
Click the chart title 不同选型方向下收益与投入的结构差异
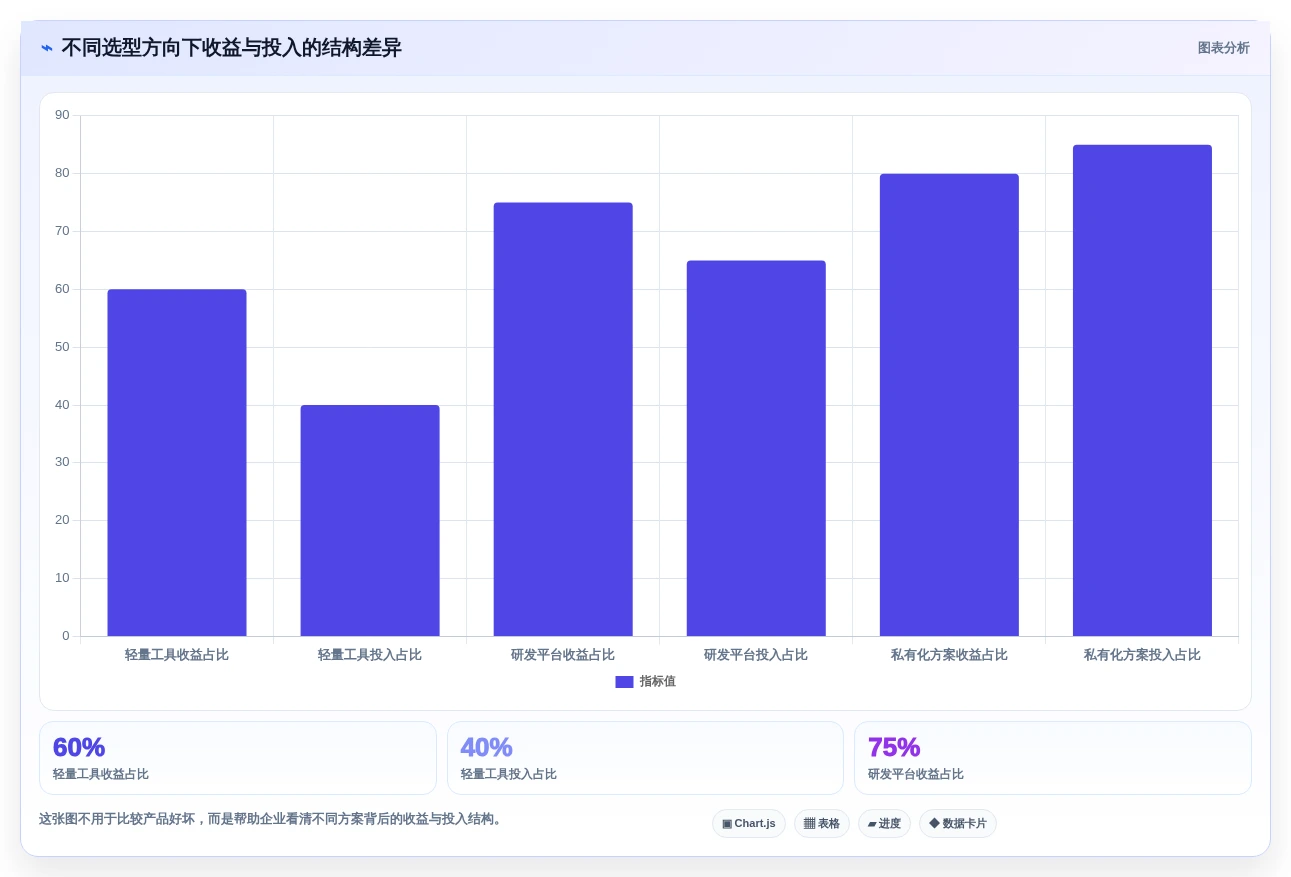pos(231,48)
